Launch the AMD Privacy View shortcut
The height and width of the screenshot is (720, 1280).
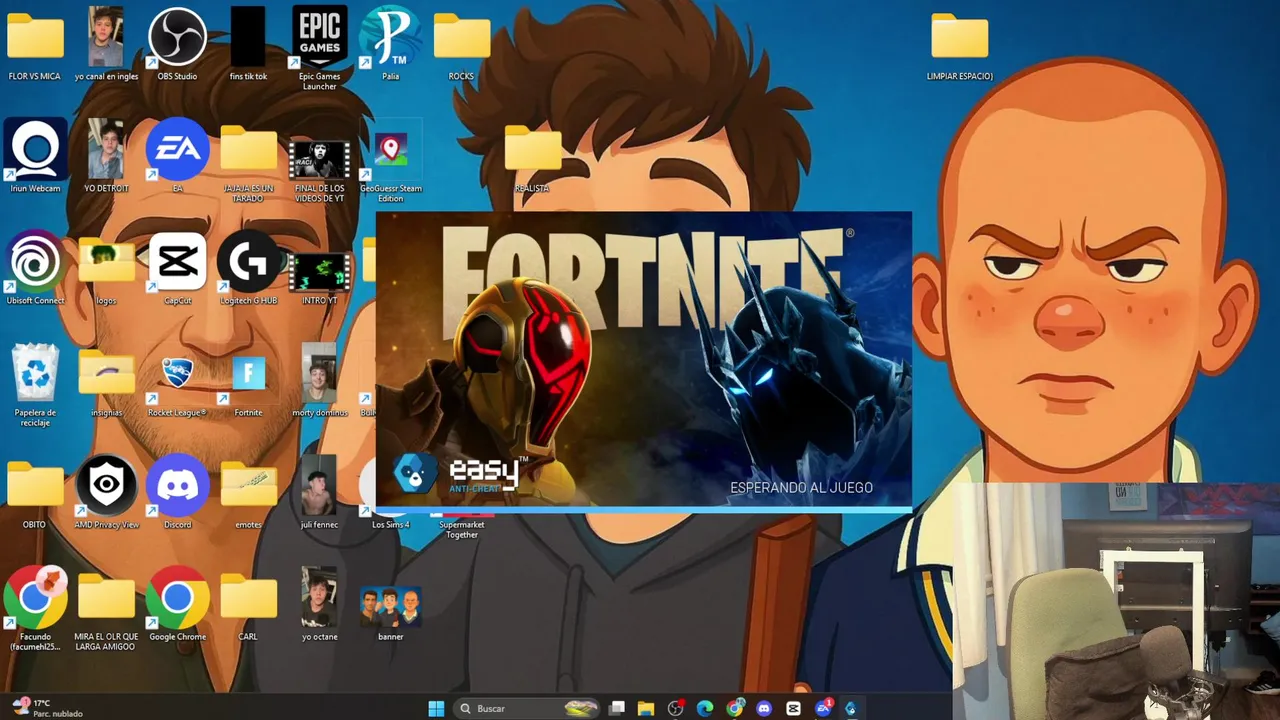(x=106, y=492)
